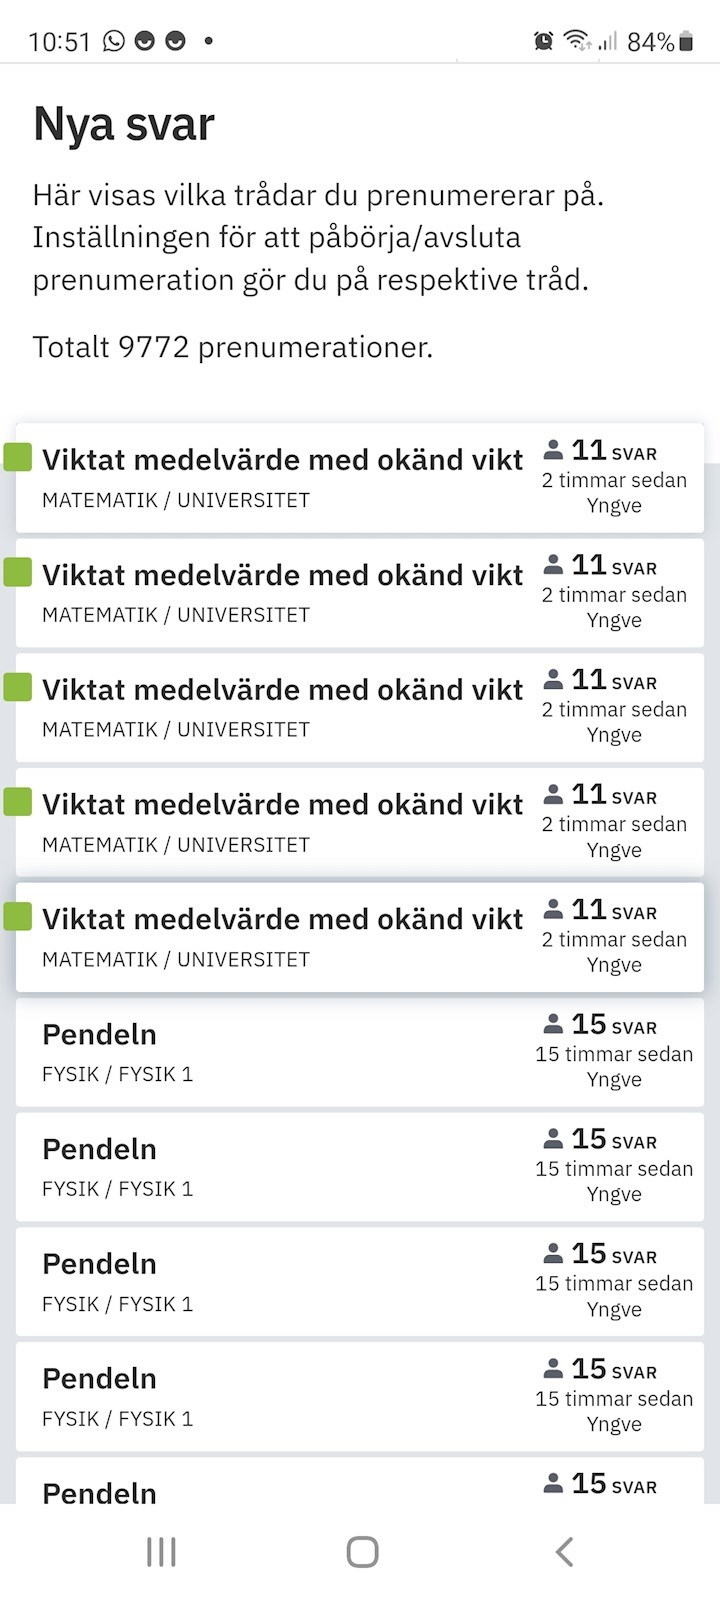This screenshot has width=720, height=1600.
Task: Tap the alarm clock status icon
Action: click(x=543, y=41)
